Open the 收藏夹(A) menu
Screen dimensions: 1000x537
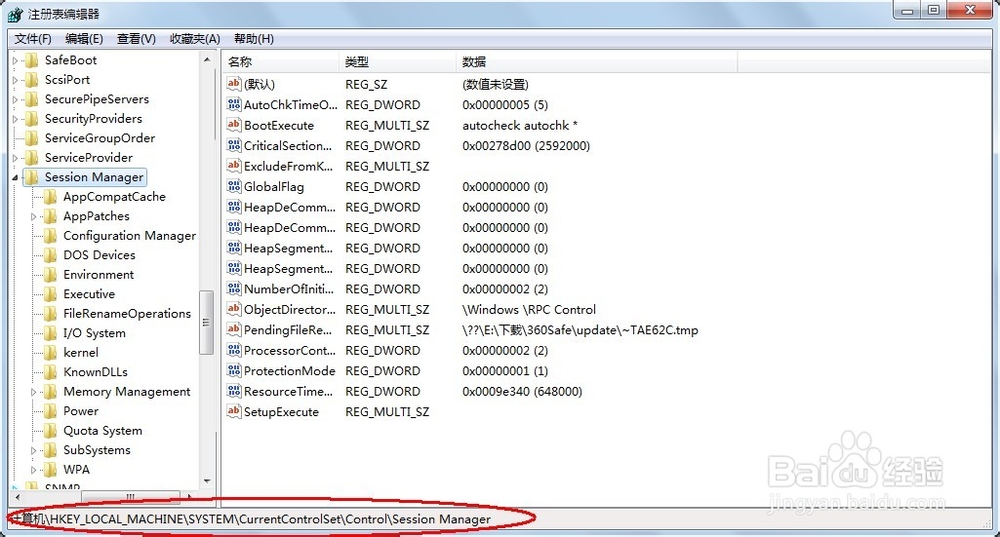coord(195,39)
